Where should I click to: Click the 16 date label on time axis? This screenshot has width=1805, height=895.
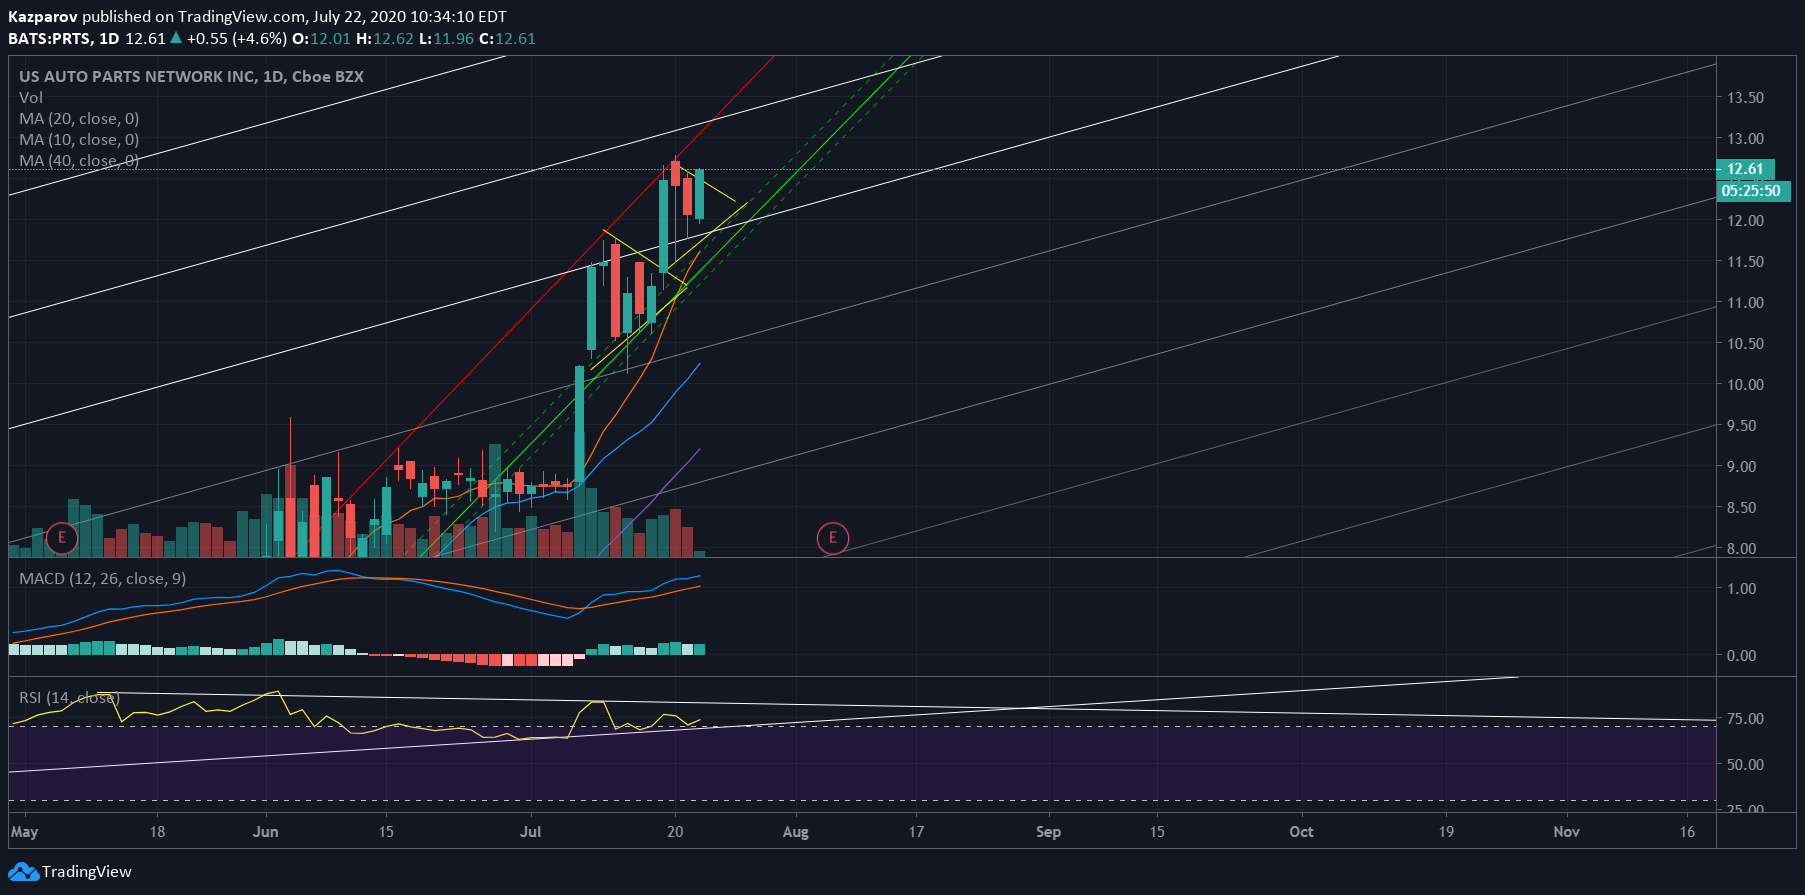pos(1687,832)
